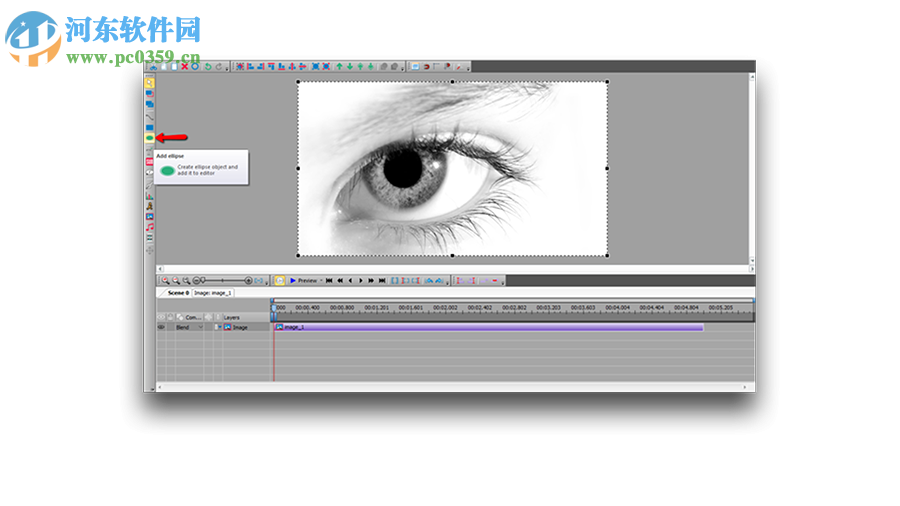Screen dimensions: 900x506
Task: Click the red X delete icon
Action: point(184,67)
